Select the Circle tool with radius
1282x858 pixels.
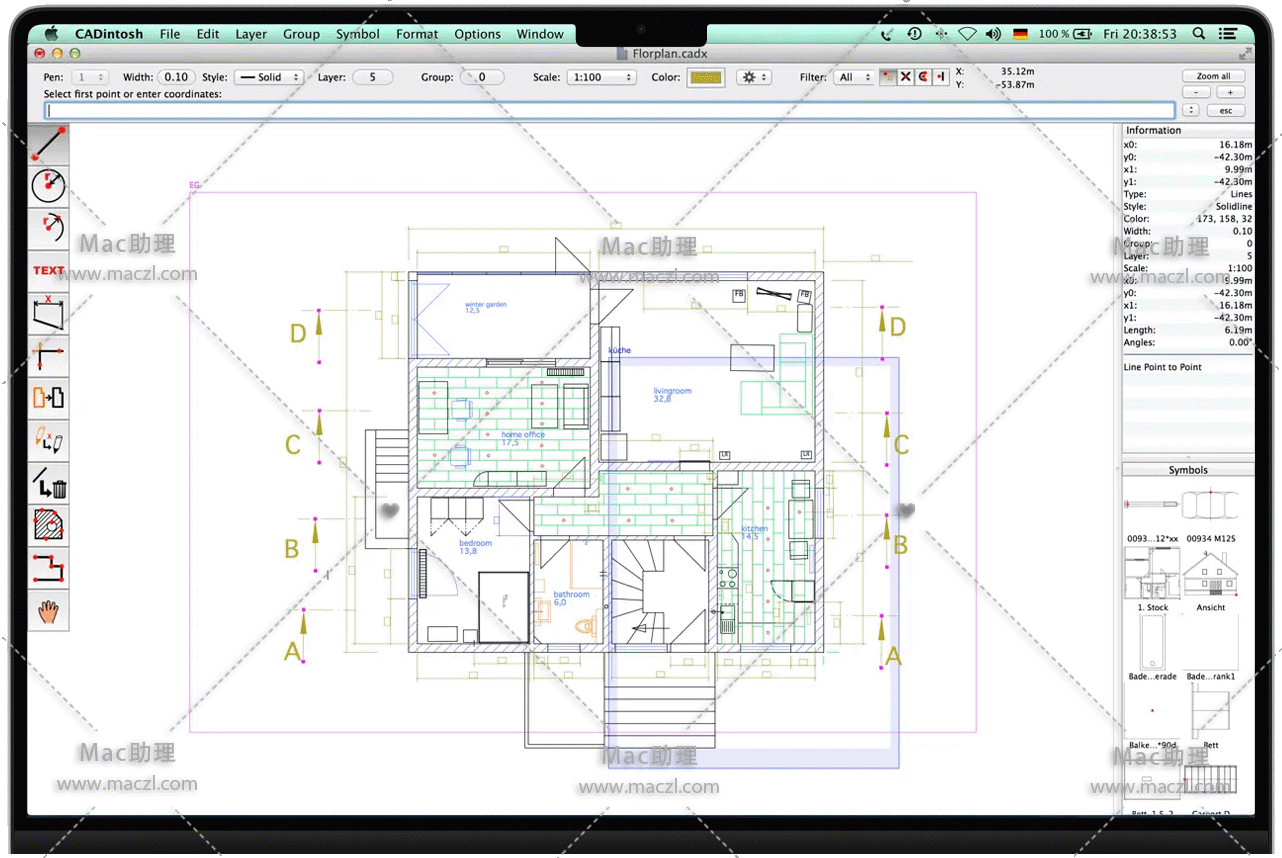[x=48, y=186]
